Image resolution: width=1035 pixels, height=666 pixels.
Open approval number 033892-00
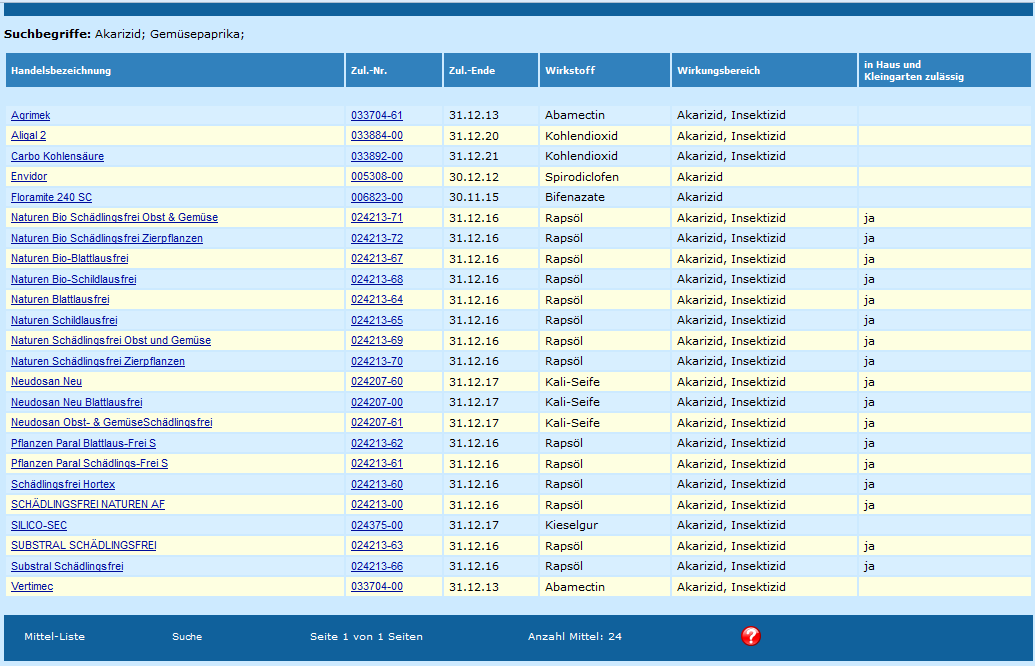(377, 156)
